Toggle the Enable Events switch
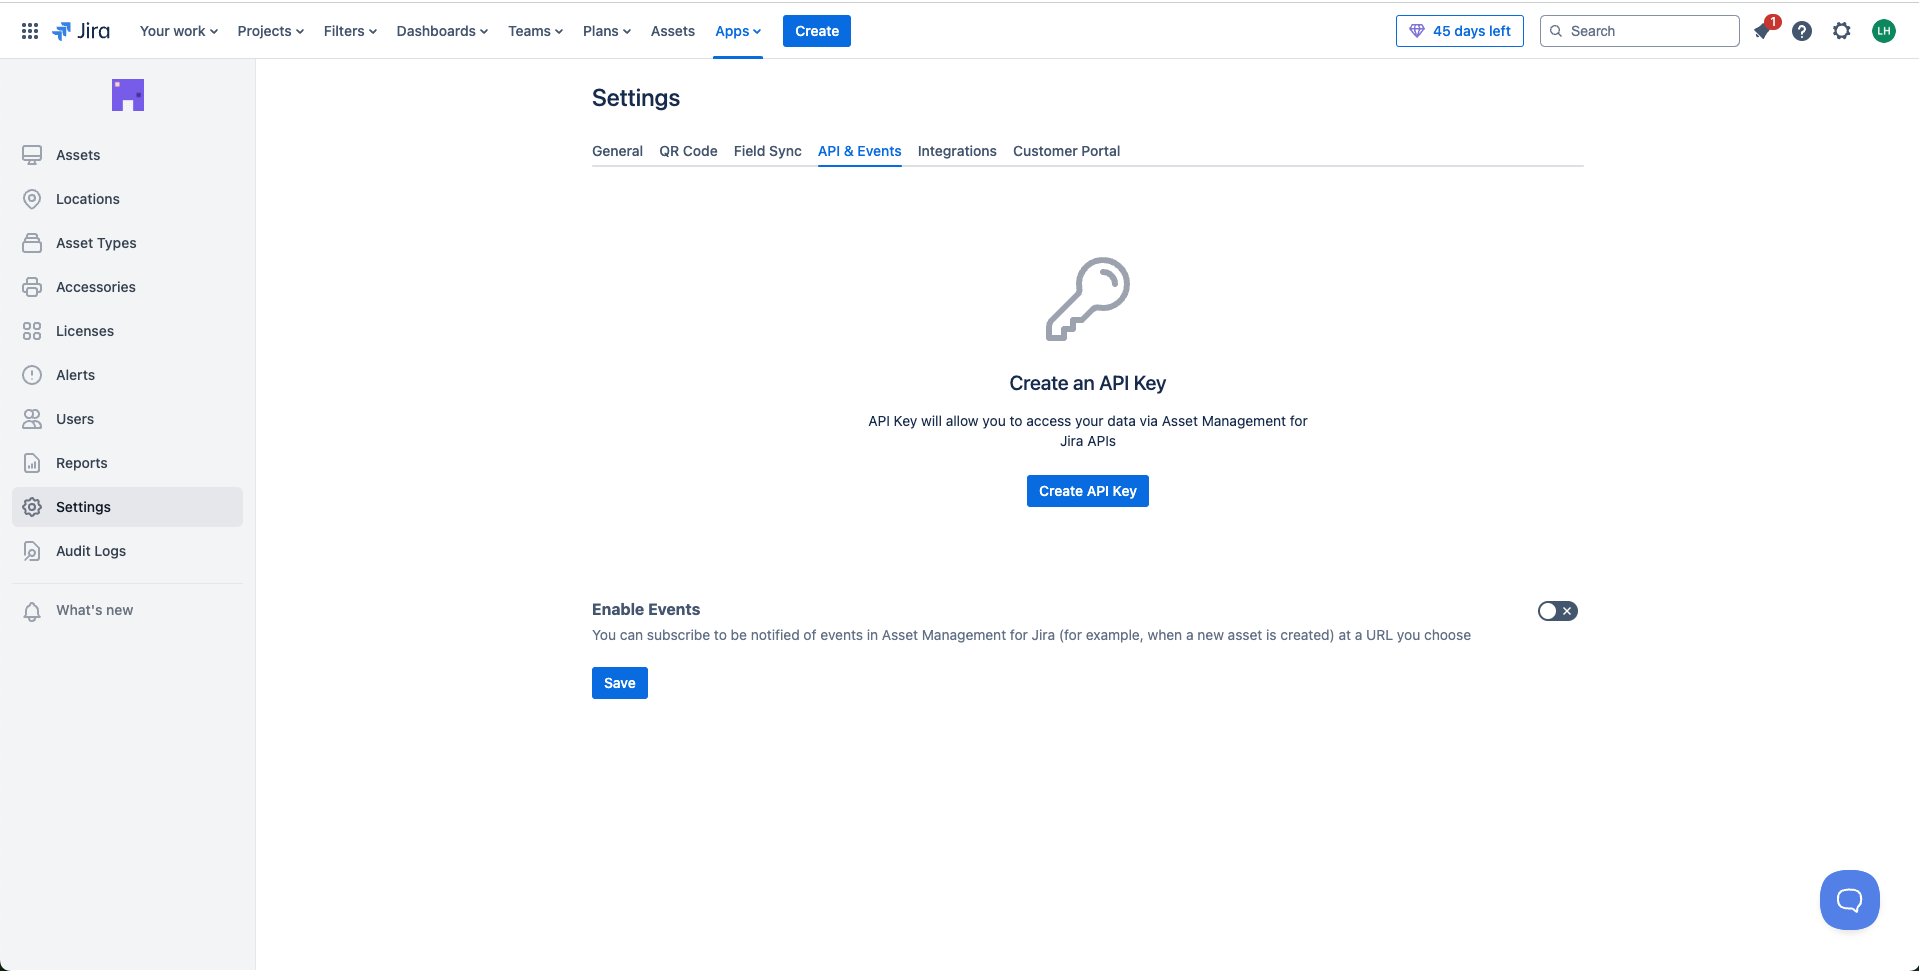The image size is (1919, 971). 1557,611
